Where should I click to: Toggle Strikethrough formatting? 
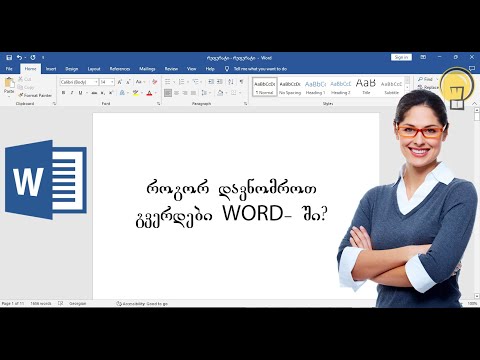(x=94, y=93)
